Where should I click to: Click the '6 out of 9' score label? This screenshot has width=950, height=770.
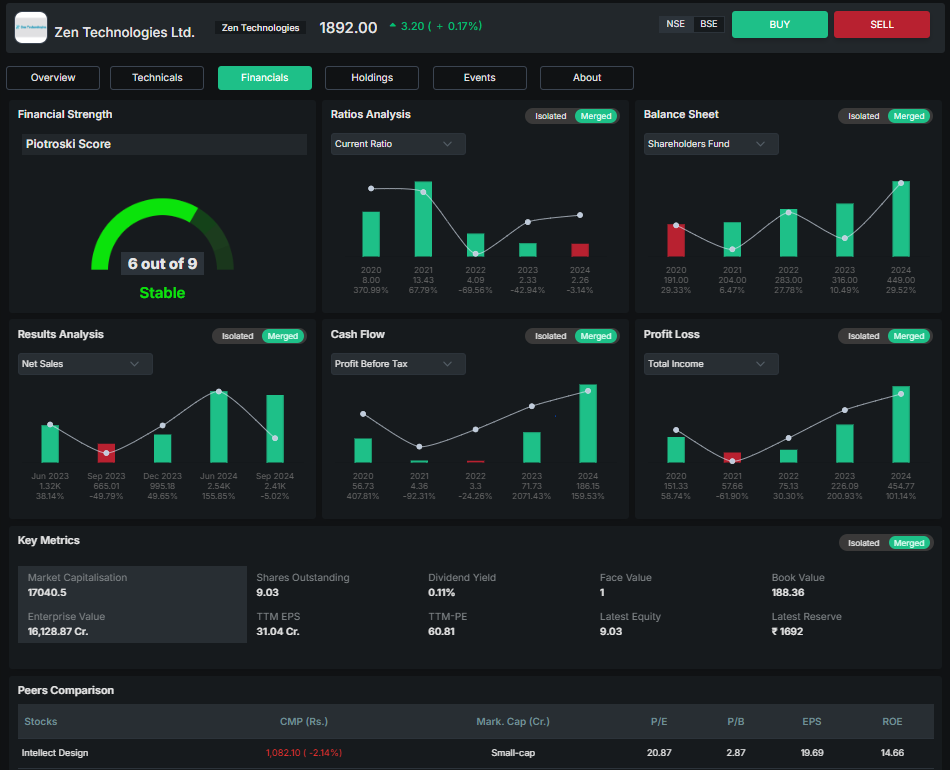pyautogui.click(x=162, y=264)
